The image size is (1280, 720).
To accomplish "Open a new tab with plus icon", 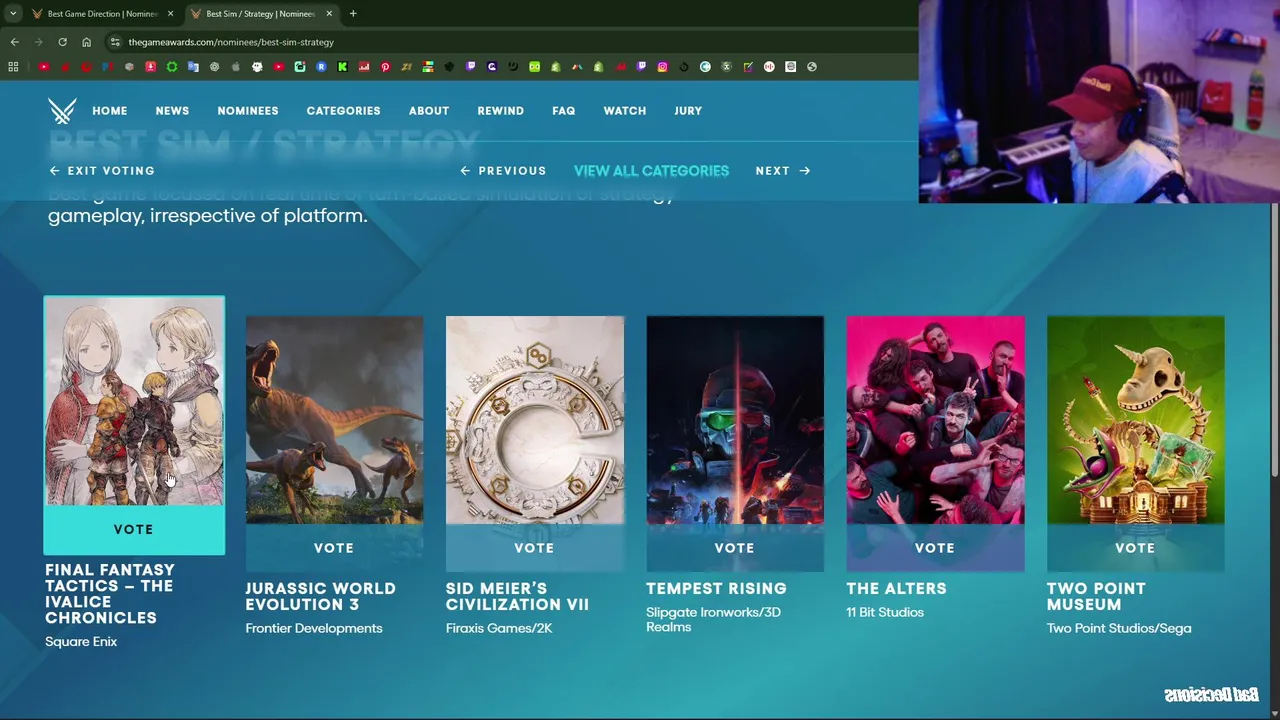I will point(353,14).
